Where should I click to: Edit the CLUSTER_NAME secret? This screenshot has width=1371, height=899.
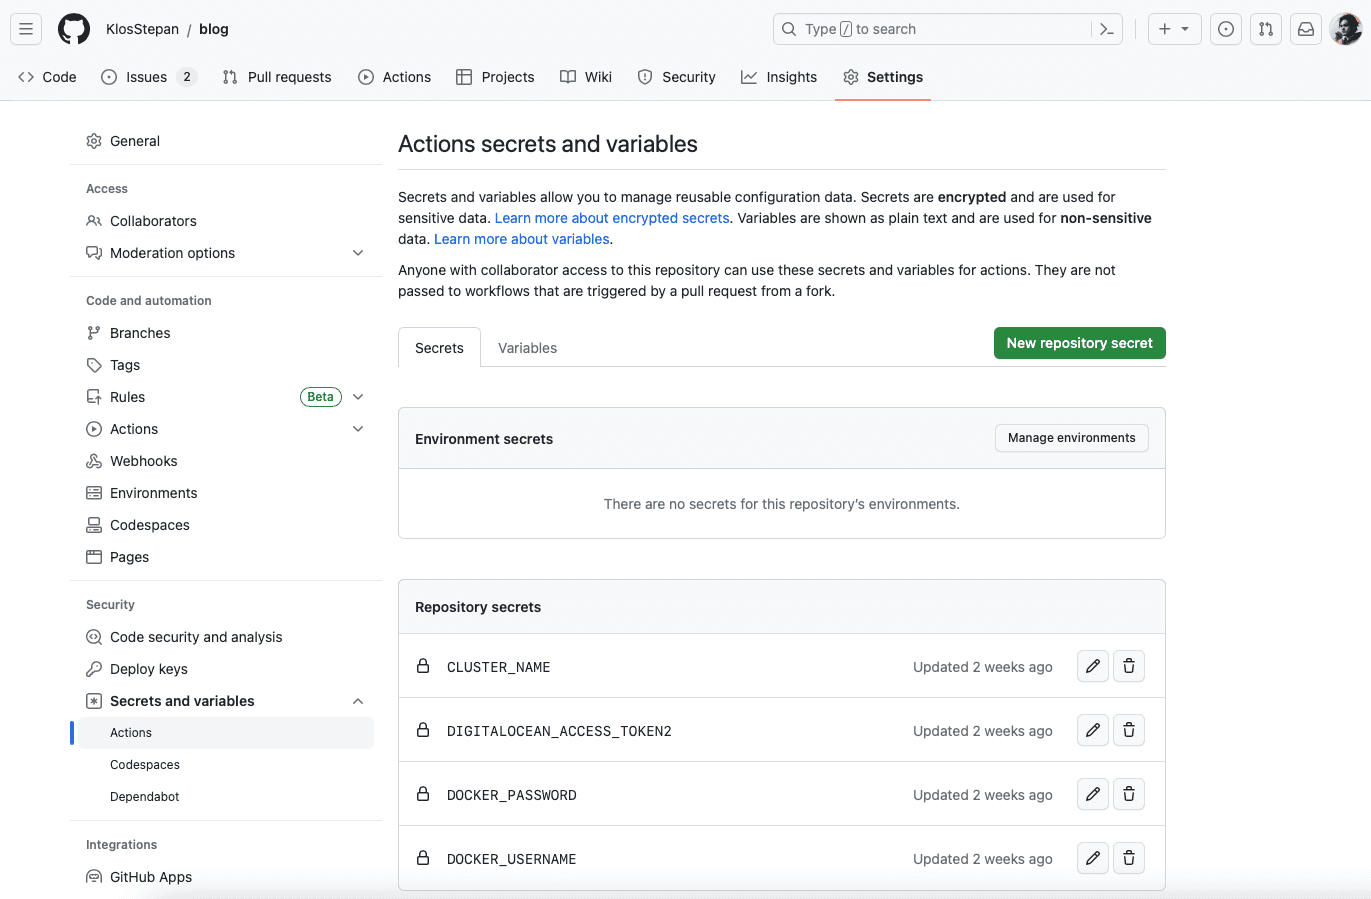1093,666
